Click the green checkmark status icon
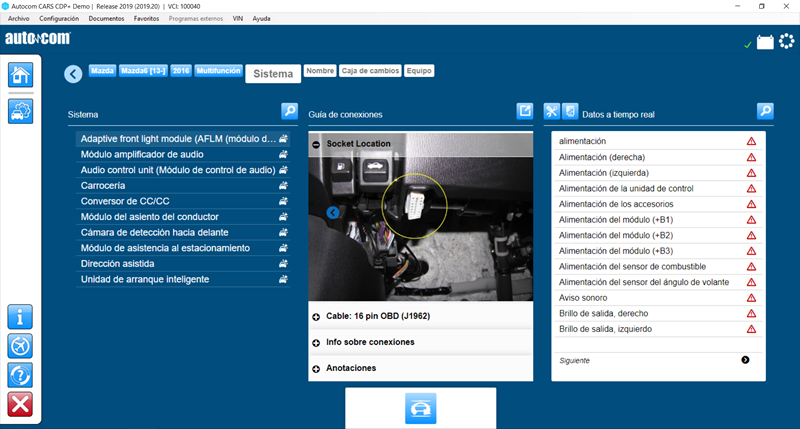800x429 pixels. coord(747,45)
